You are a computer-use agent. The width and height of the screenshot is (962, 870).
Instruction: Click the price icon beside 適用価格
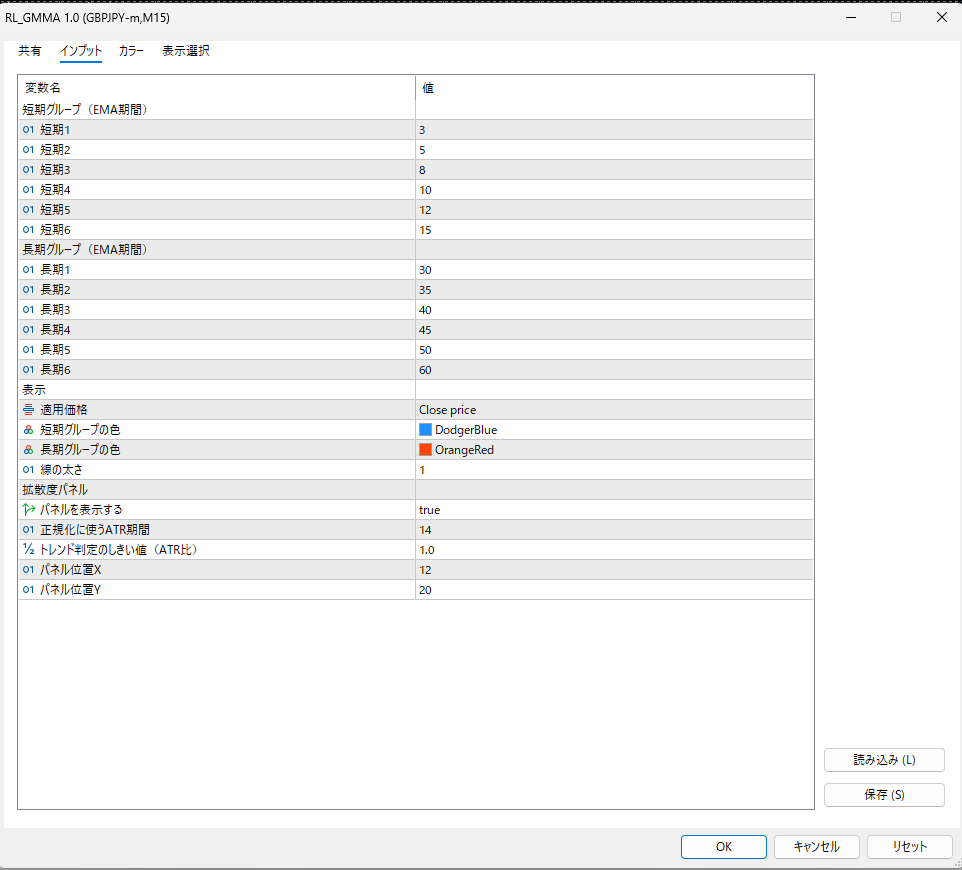tap(28, 409)
